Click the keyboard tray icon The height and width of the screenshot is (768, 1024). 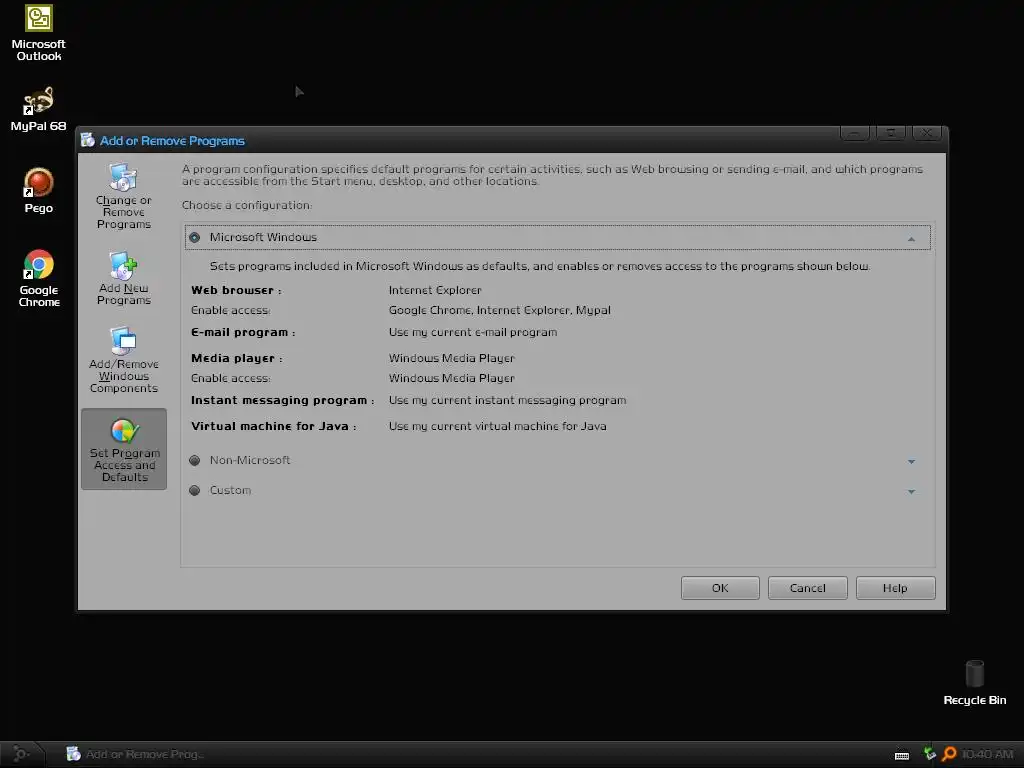coord(902,755)
